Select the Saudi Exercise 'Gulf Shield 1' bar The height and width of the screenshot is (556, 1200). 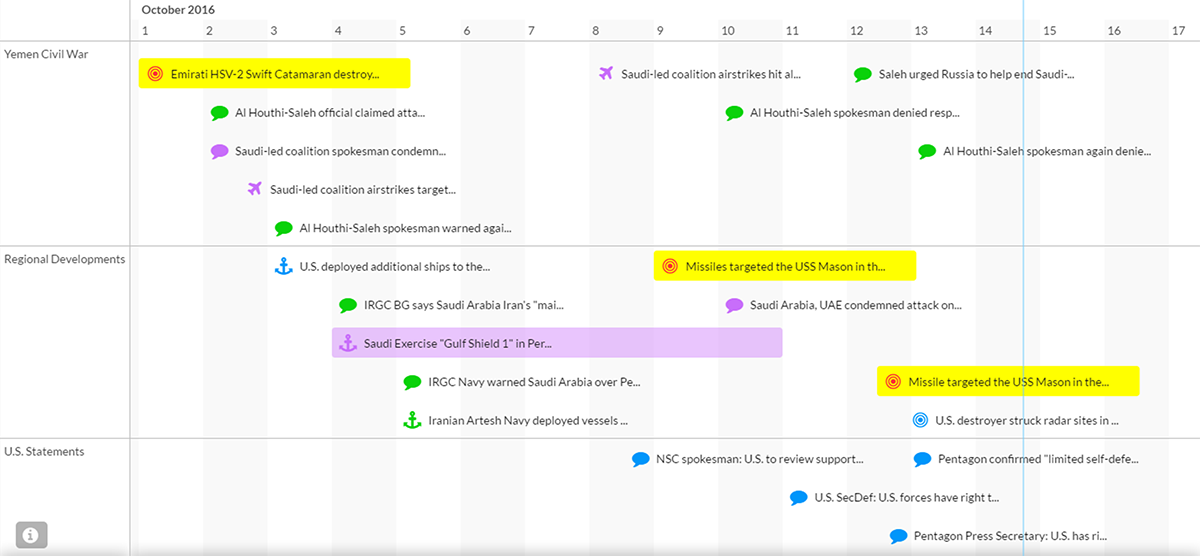click(x=557, y=343)
